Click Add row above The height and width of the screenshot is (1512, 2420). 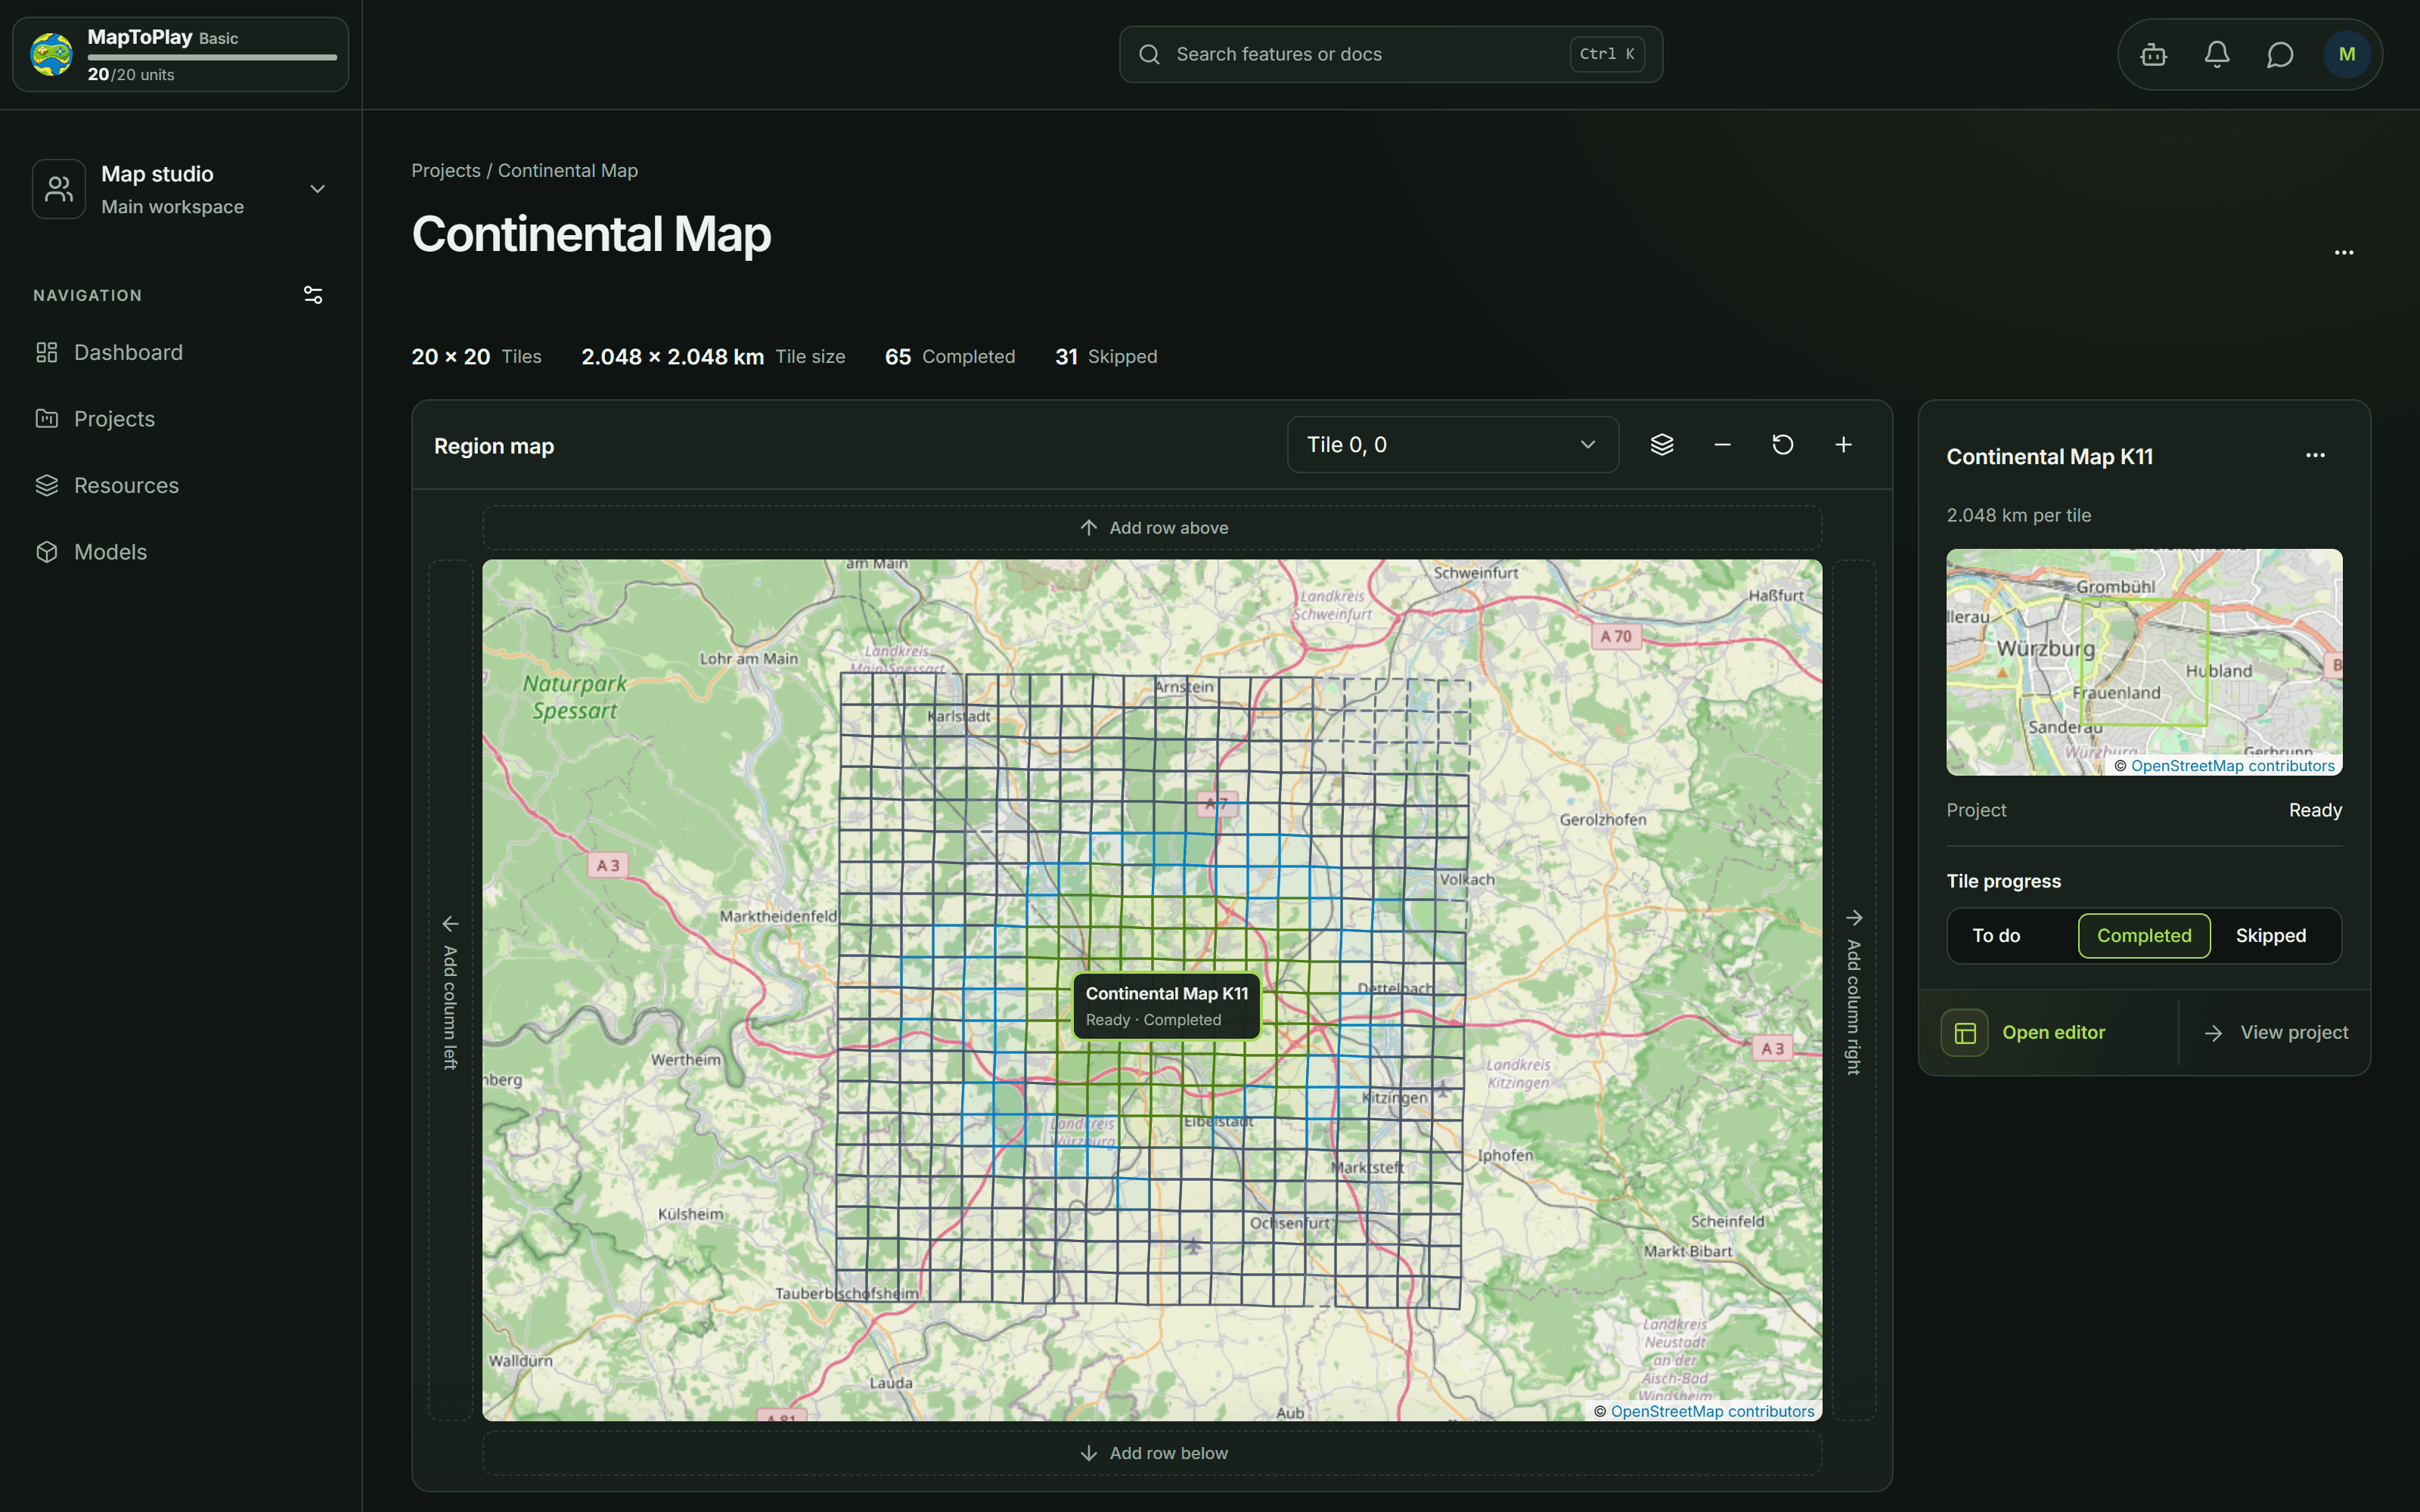click(x=1152, y=528)
